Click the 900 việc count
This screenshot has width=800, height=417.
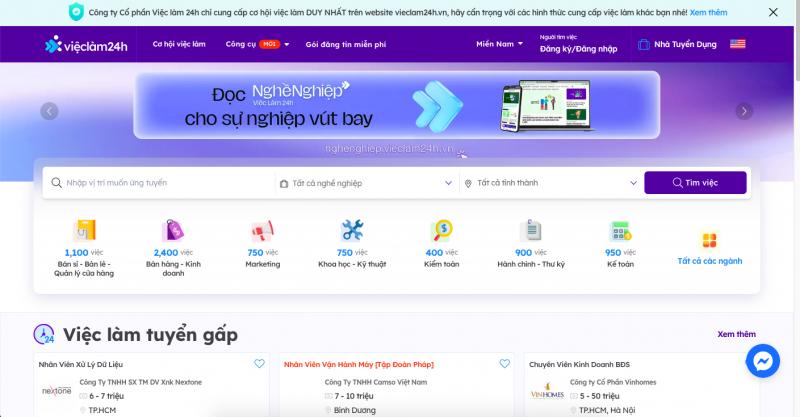(531, 253)
